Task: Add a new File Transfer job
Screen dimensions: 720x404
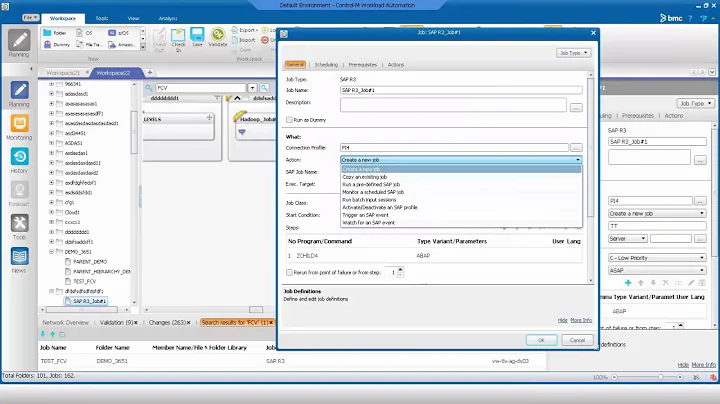Action: point(88,45)
